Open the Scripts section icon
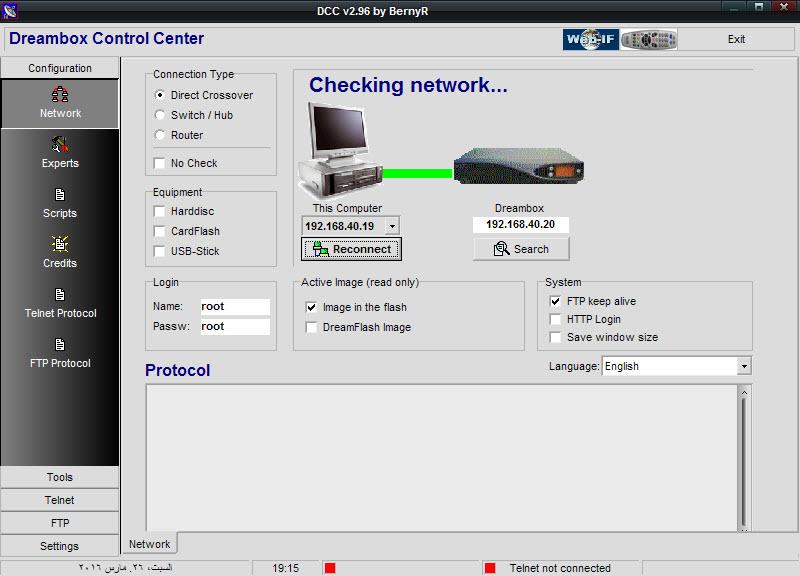This screenshot has height=576, width=800. pos(60,195)
